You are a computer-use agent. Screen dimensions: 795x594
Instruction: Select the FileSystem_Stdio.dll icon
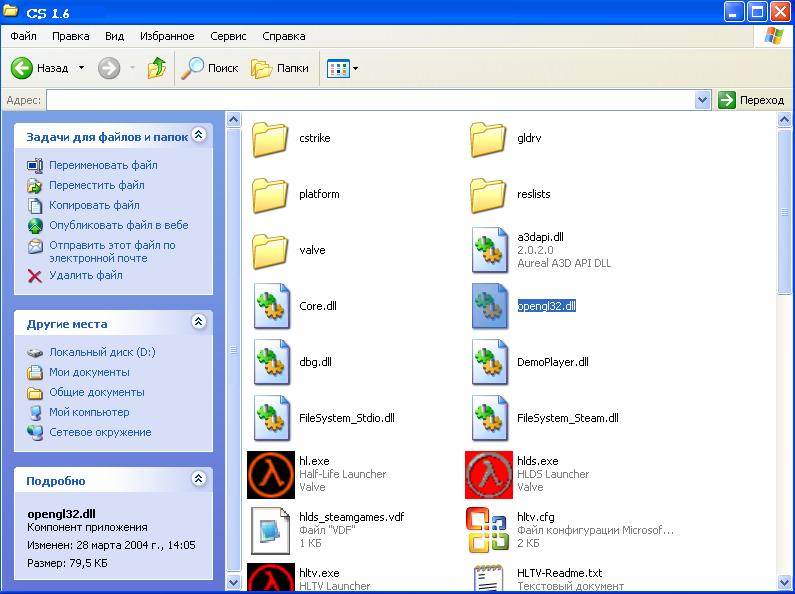tap(272, 418)
